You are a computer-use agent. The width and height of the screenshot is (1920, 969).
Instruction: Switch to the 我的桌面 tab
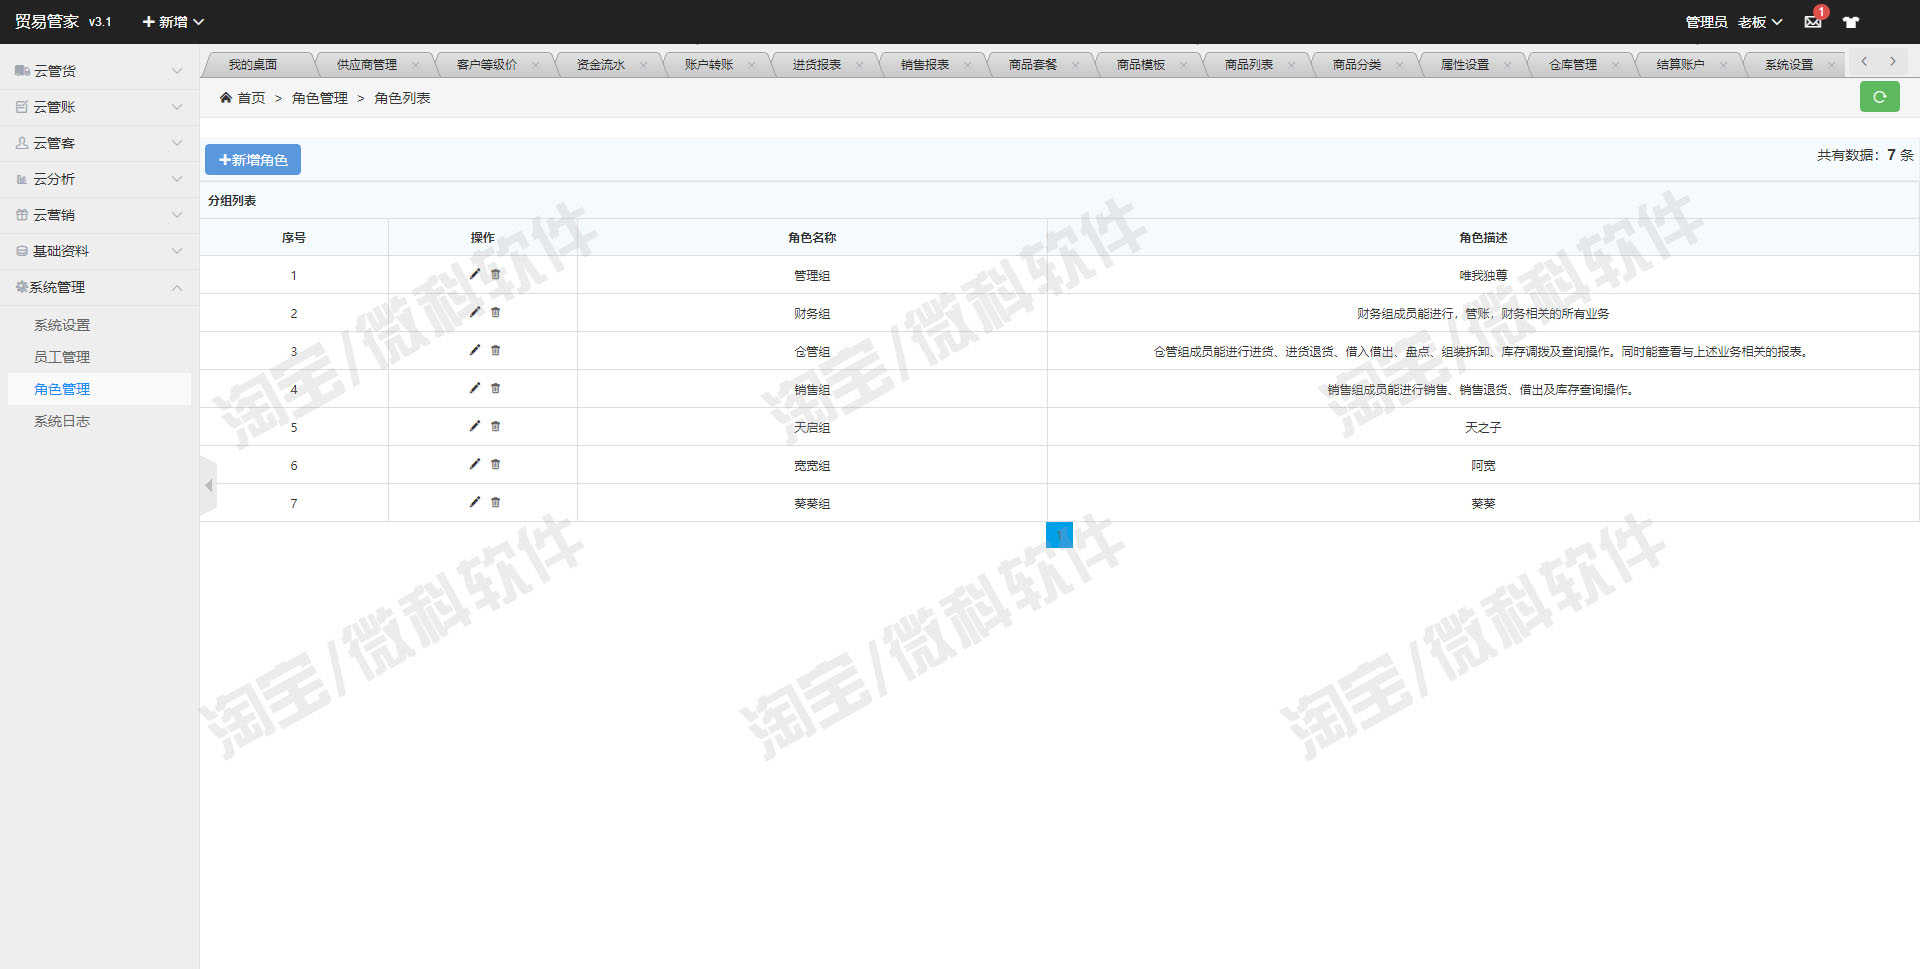point(253,65)
